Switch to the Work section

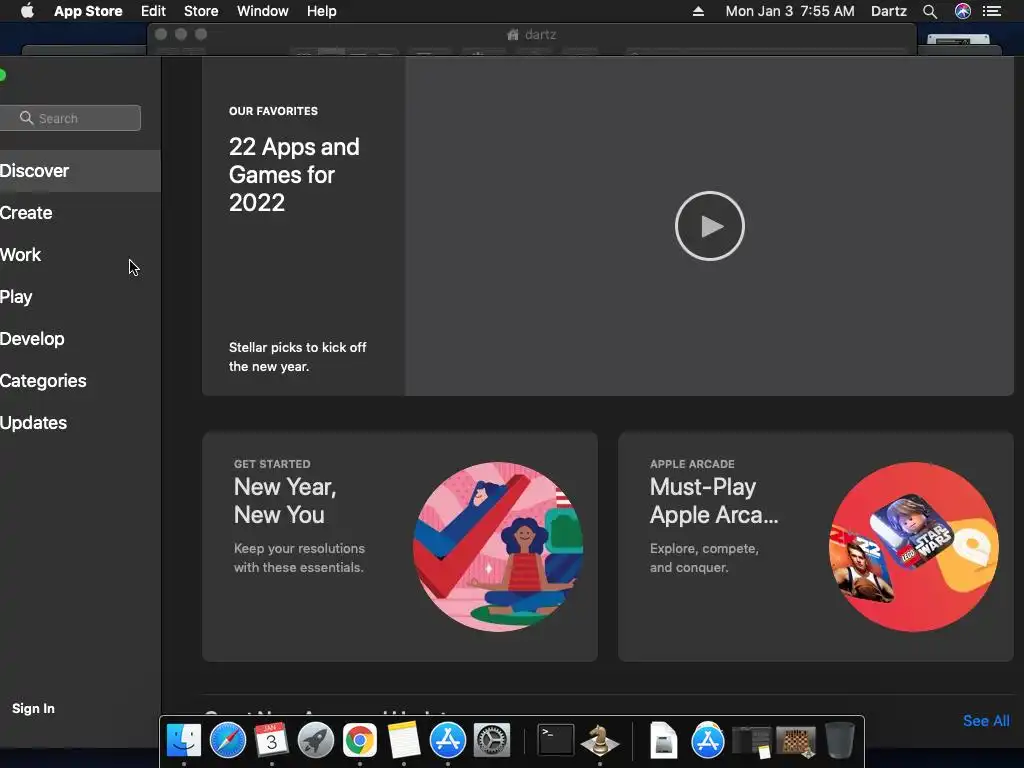click(x=80, y=255)
